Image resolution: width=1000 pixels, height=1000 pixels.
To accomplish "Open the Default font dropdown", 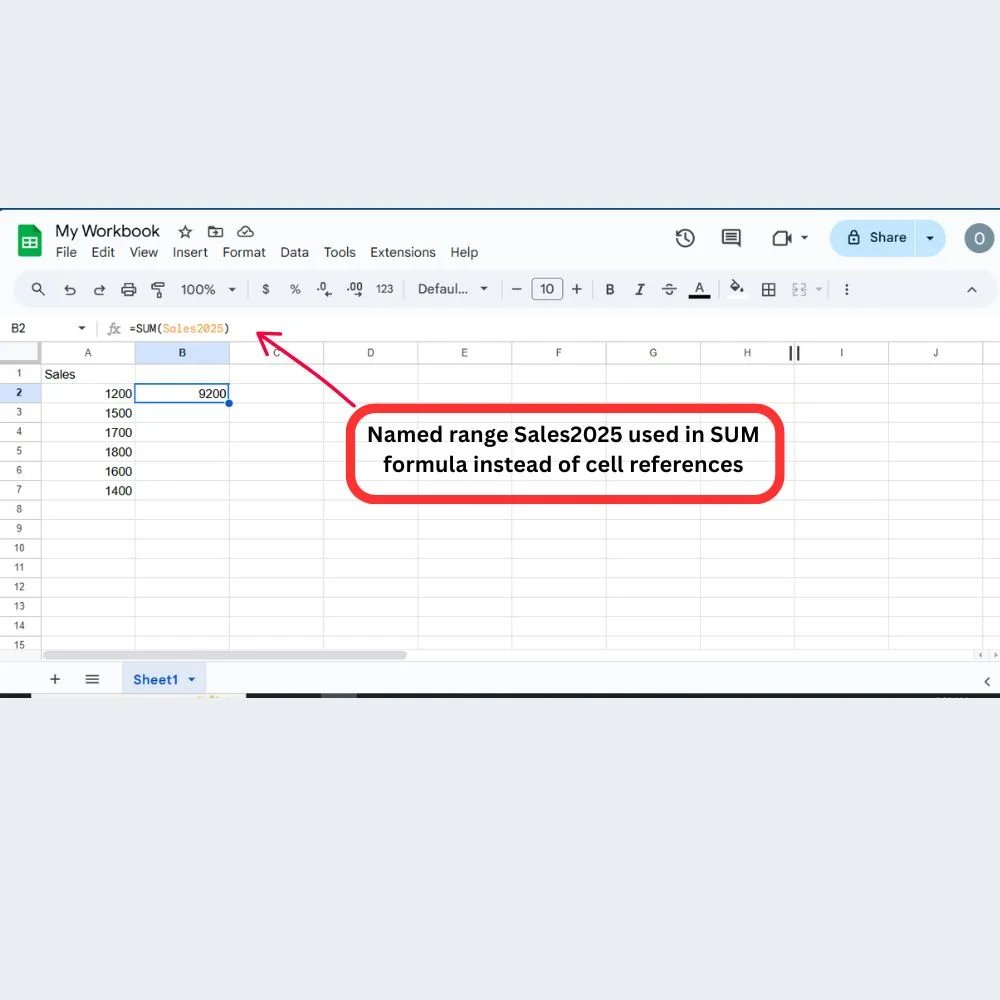I will 453,290.
